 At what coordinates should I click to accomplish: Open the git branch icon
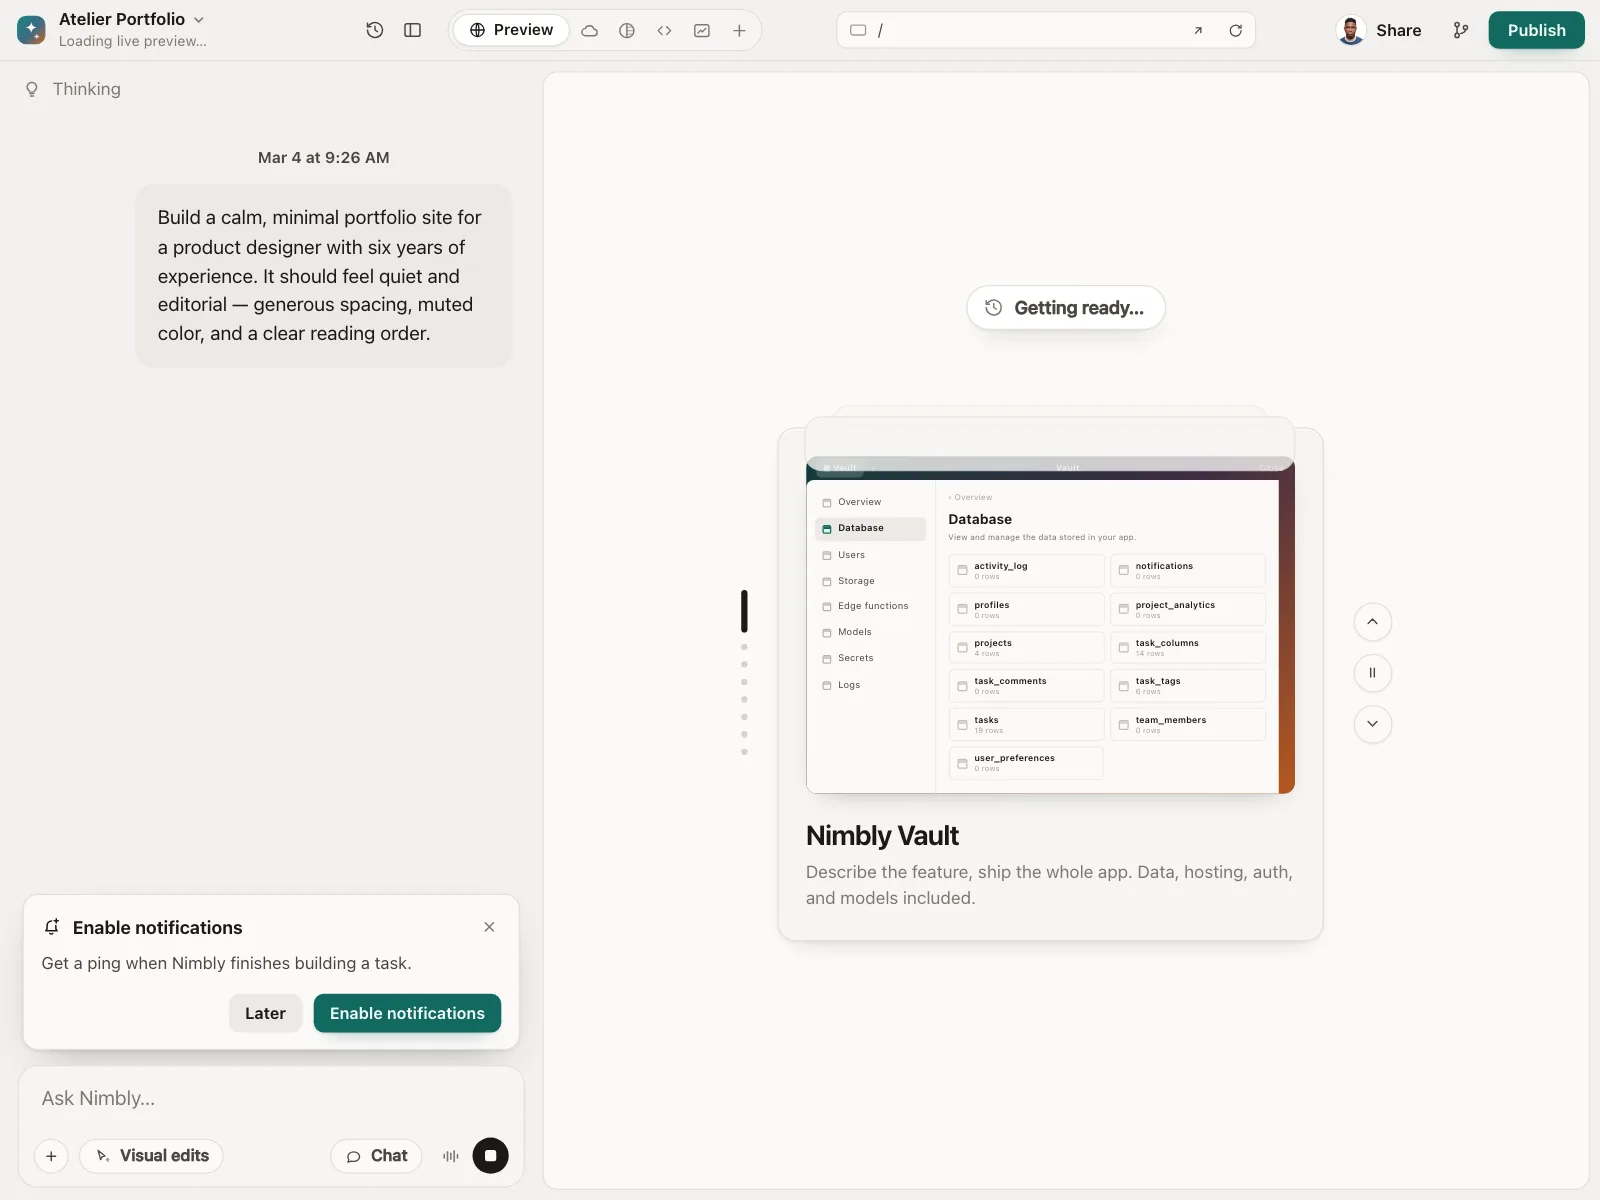coord(1461,30)
